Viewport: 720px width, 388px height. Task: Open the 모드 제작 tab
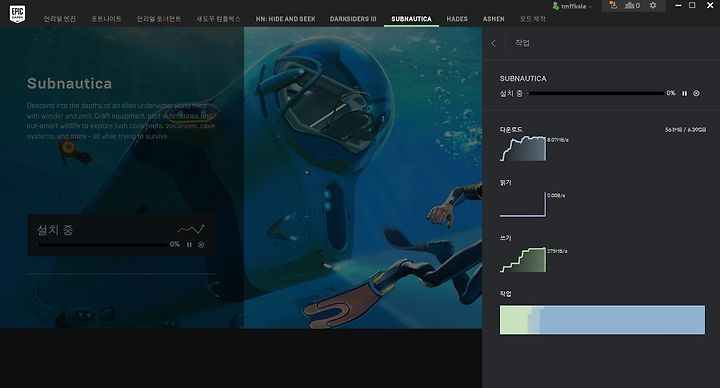(x=533, y=19)
